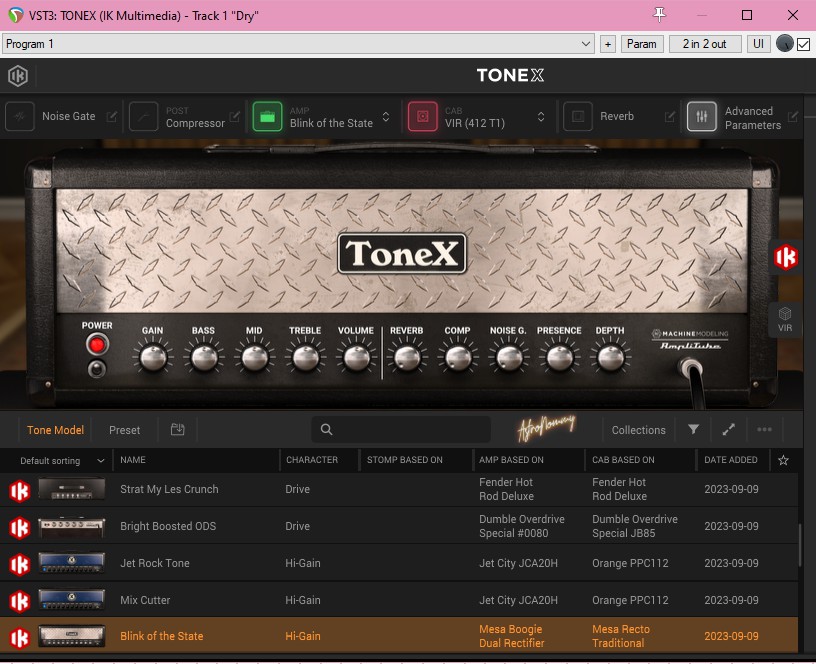816x664 pixels.
Task: Open the CAB VIR (412 T1) selector arrows
Action: [541, 117]
